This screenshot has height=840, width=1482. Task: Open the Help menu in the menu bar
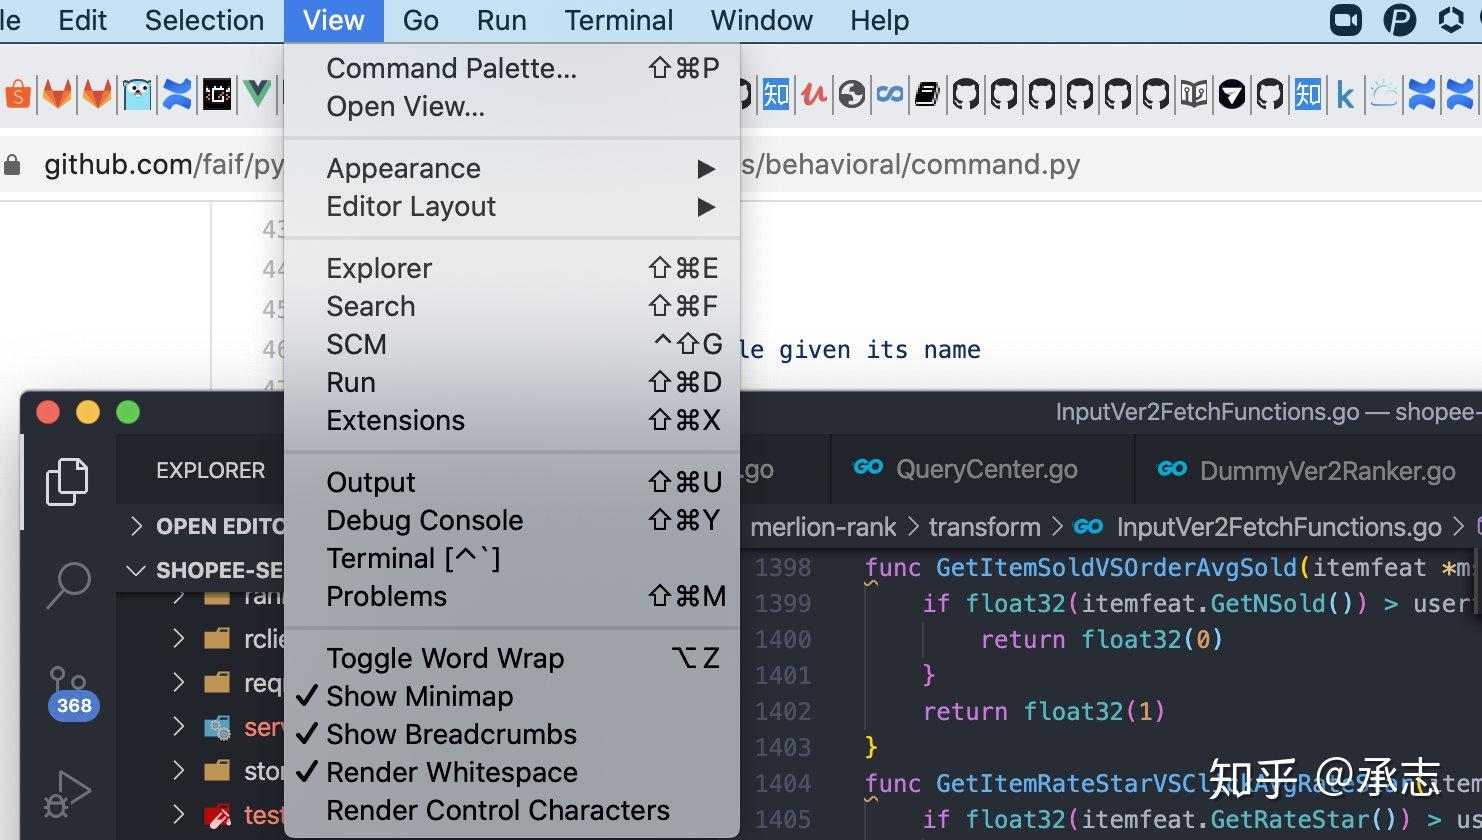[880, 20]
